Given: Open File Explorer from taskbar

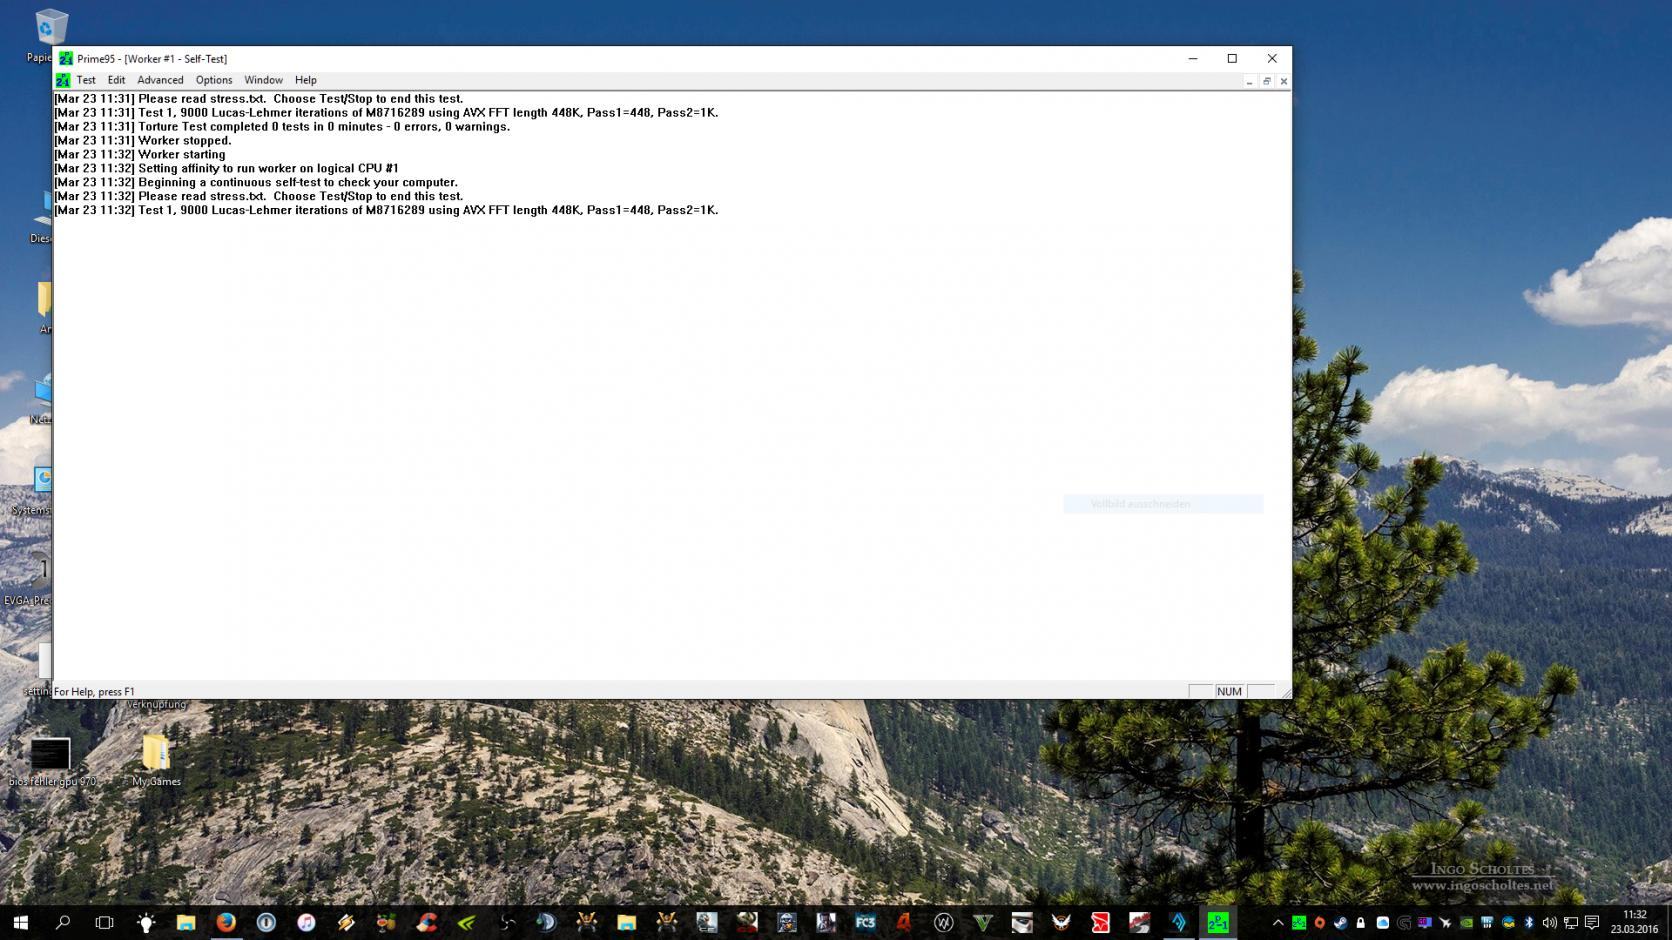Looking at the screenshot, I should coord(186,922).
